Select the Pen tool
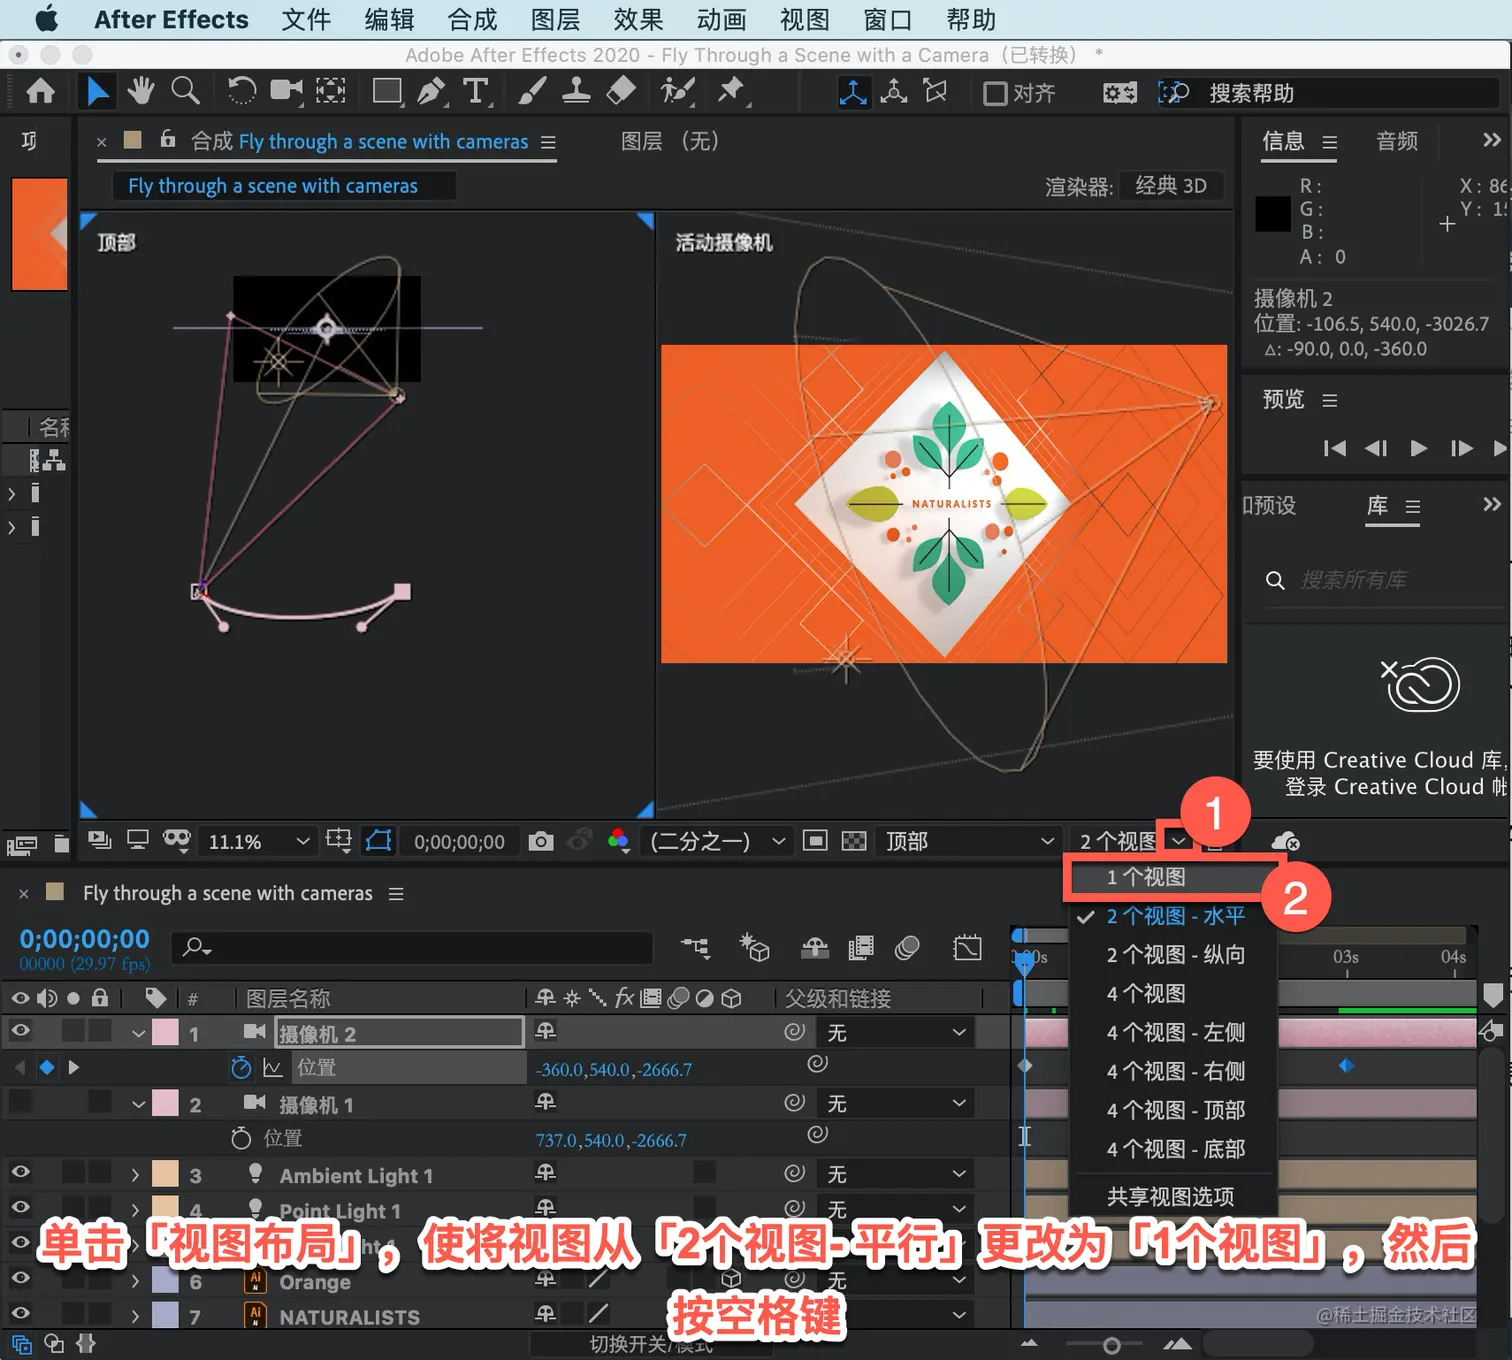Viewport: 1512px width, 1360px height. click(431, 92)
